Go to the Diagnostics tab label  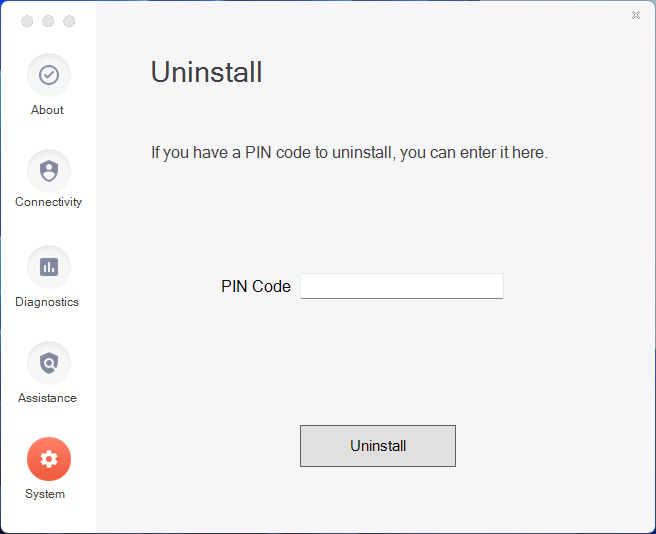pos(47,302)
